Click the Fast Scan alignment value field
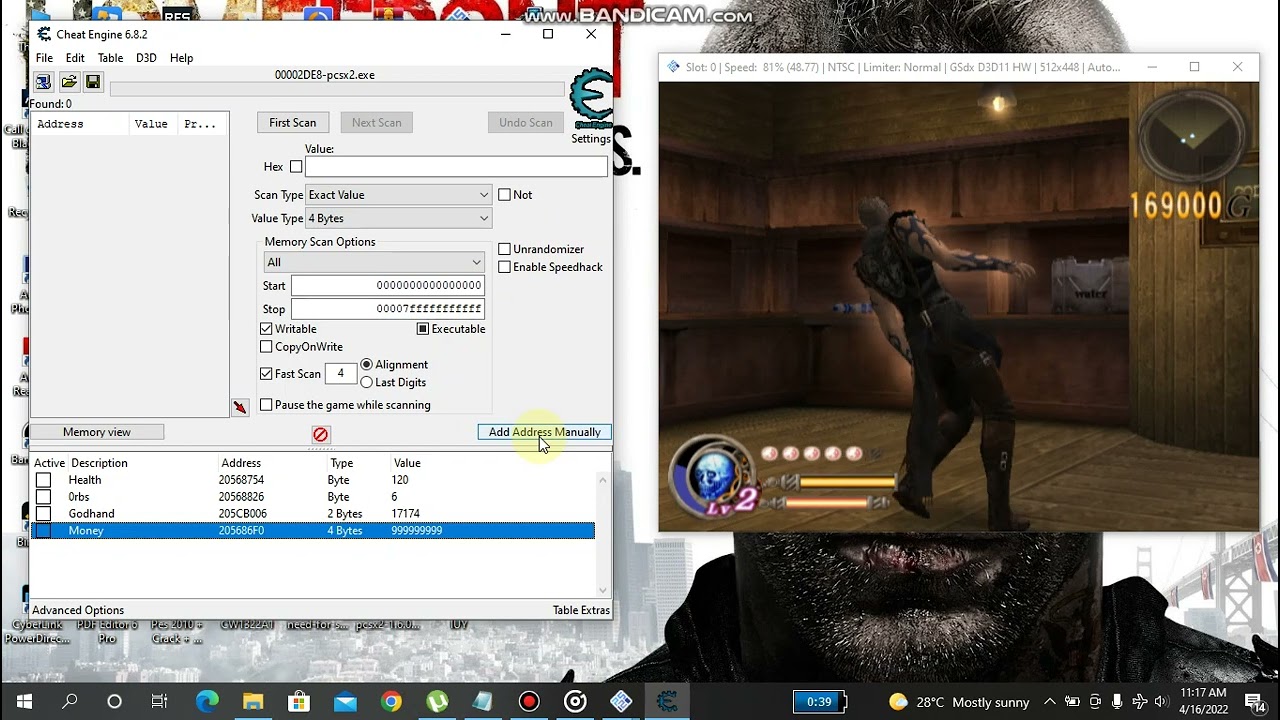Viewport: 1280px width, 720px height. [x=341, y=374]
